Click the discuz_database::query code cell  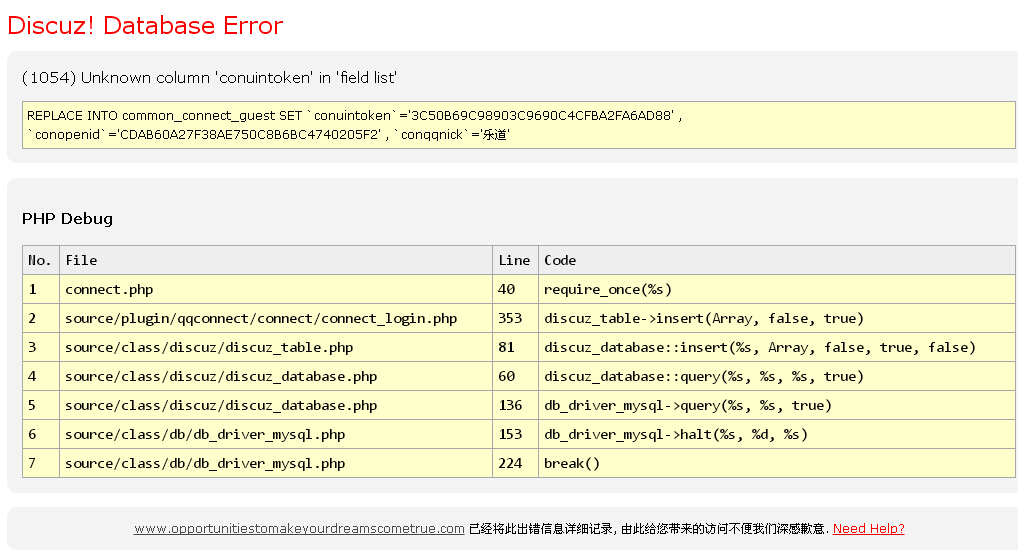pyautogui.click(x=776, y=377)
